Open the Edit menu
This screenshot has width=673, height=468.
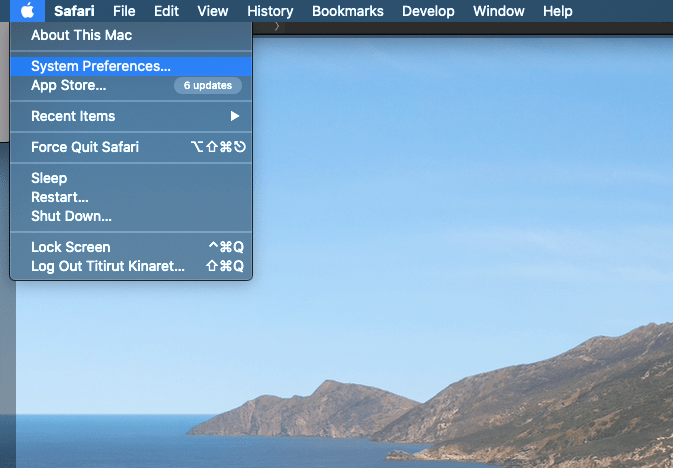166,11
